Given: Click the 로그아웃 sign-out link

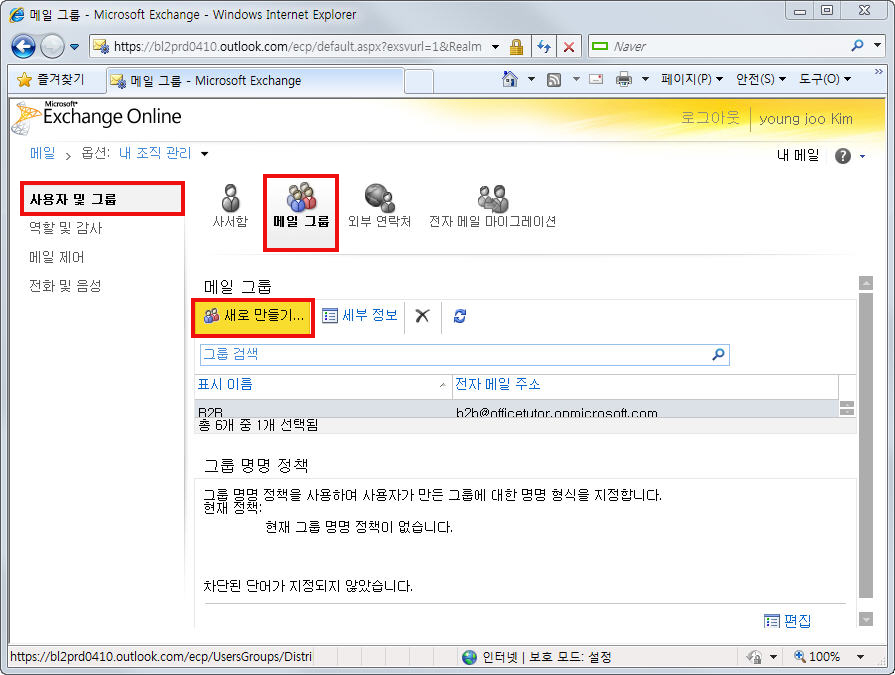Looking at the screenshot, I should [710, 118].
